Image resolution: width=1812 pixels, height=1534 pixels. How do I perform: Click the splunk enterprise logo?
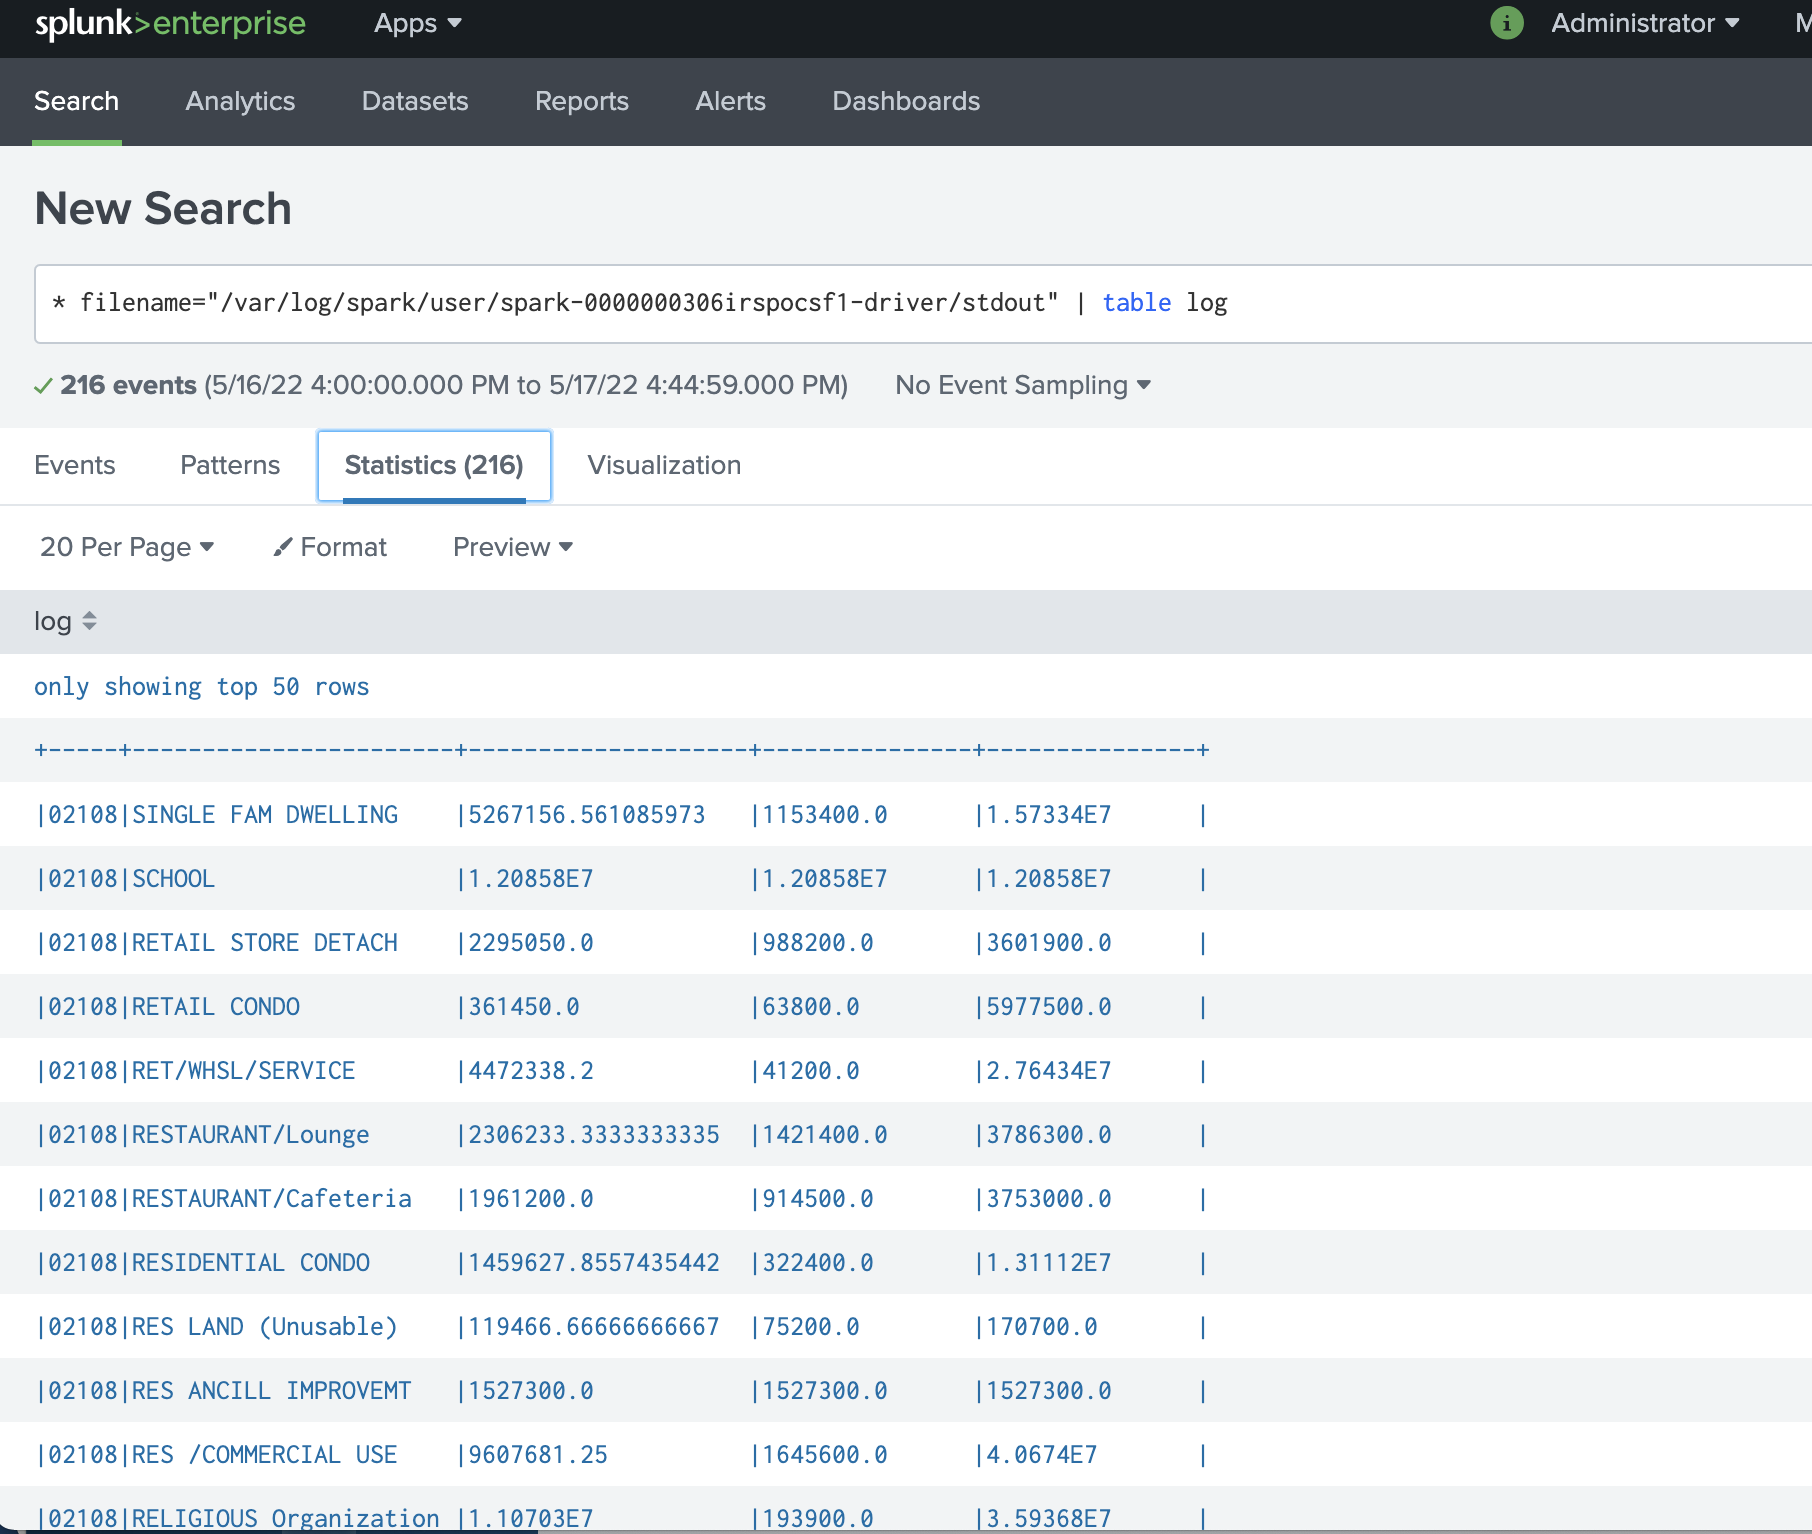[170, 23]
